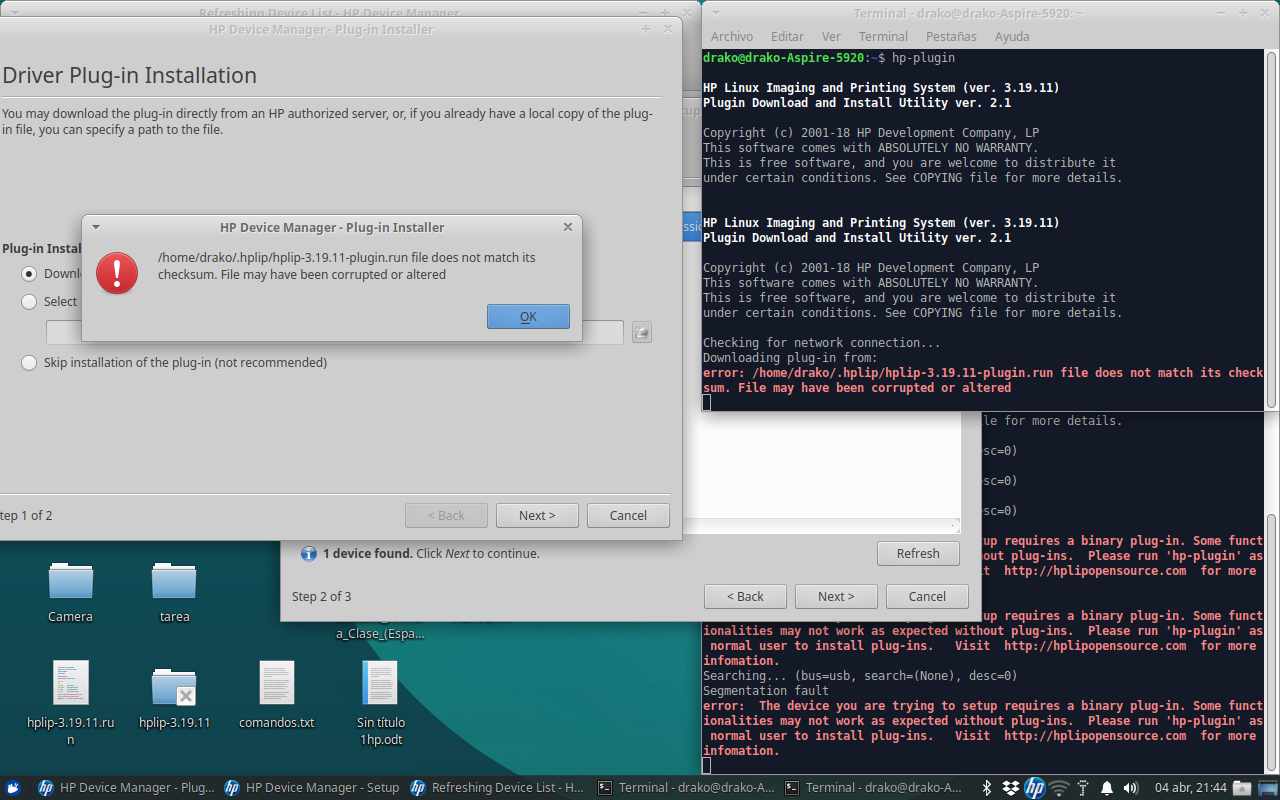The image size is (1280, 800).
Task: Click the HP tray icon
Action: (x=1034, y=788)
